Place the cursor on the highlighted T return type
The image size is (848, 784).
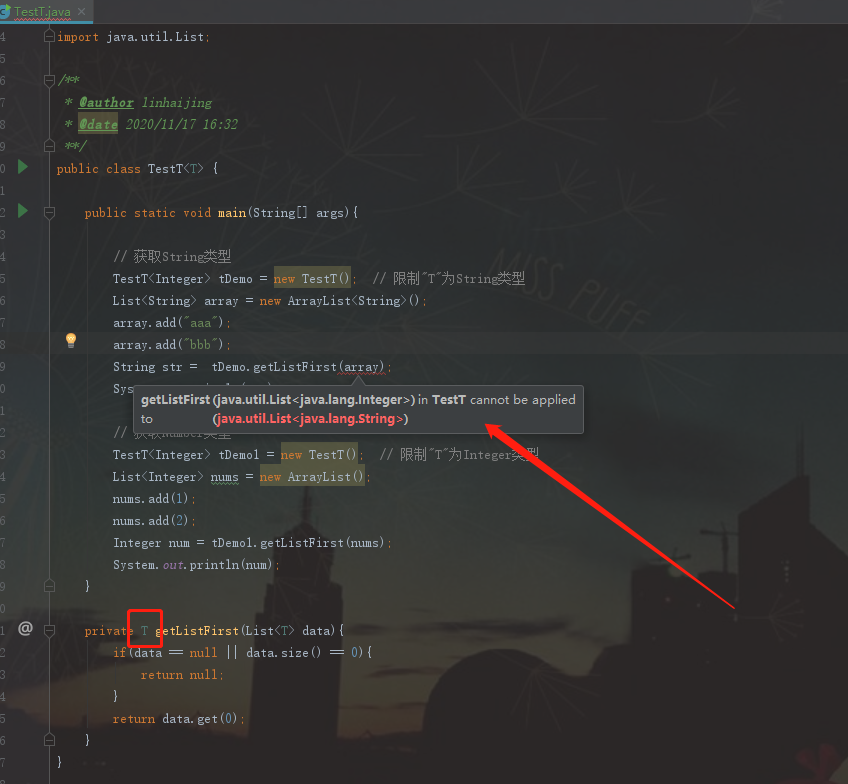[145, 629]
